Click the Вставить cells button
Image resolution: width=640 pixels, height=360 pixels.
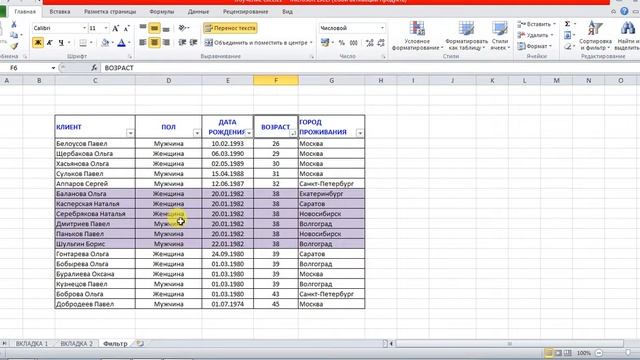(536, 24)
